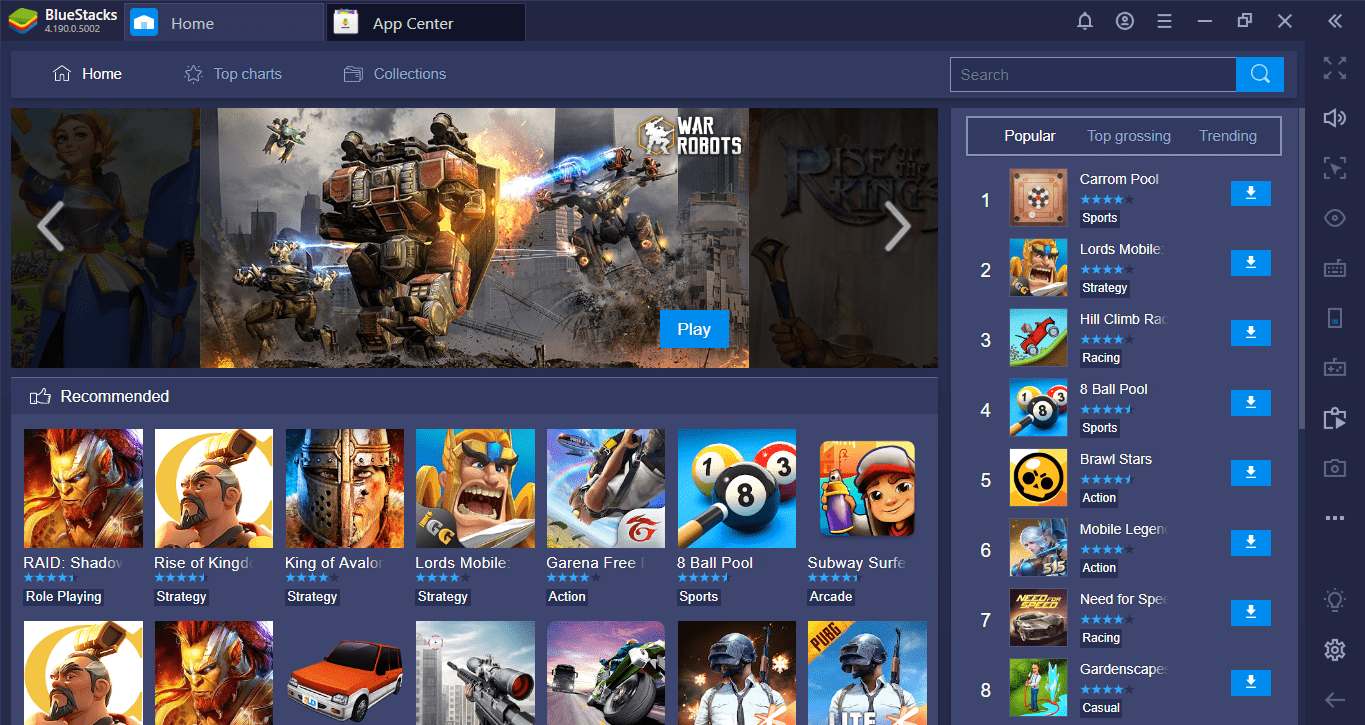Open 8 Ball Pool recommended thumbnail
The width and height of the screenshot is (1365, 725).
pyautogui.click(x=737, y=488)
